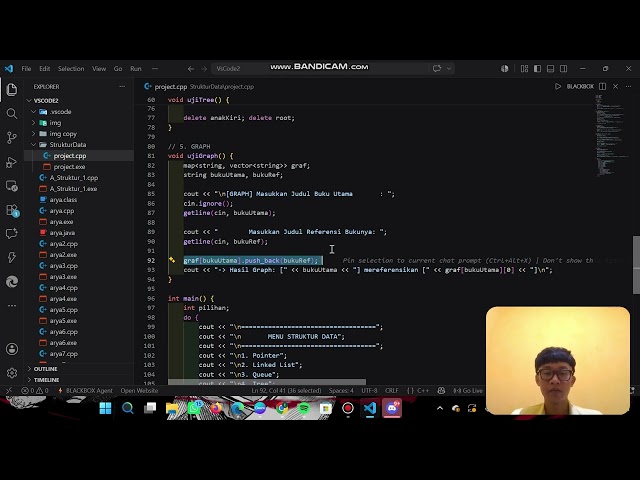Open Remote Explorer icon in activity bar
Screen dimensions: 640x480
click(x=12, y=186)
